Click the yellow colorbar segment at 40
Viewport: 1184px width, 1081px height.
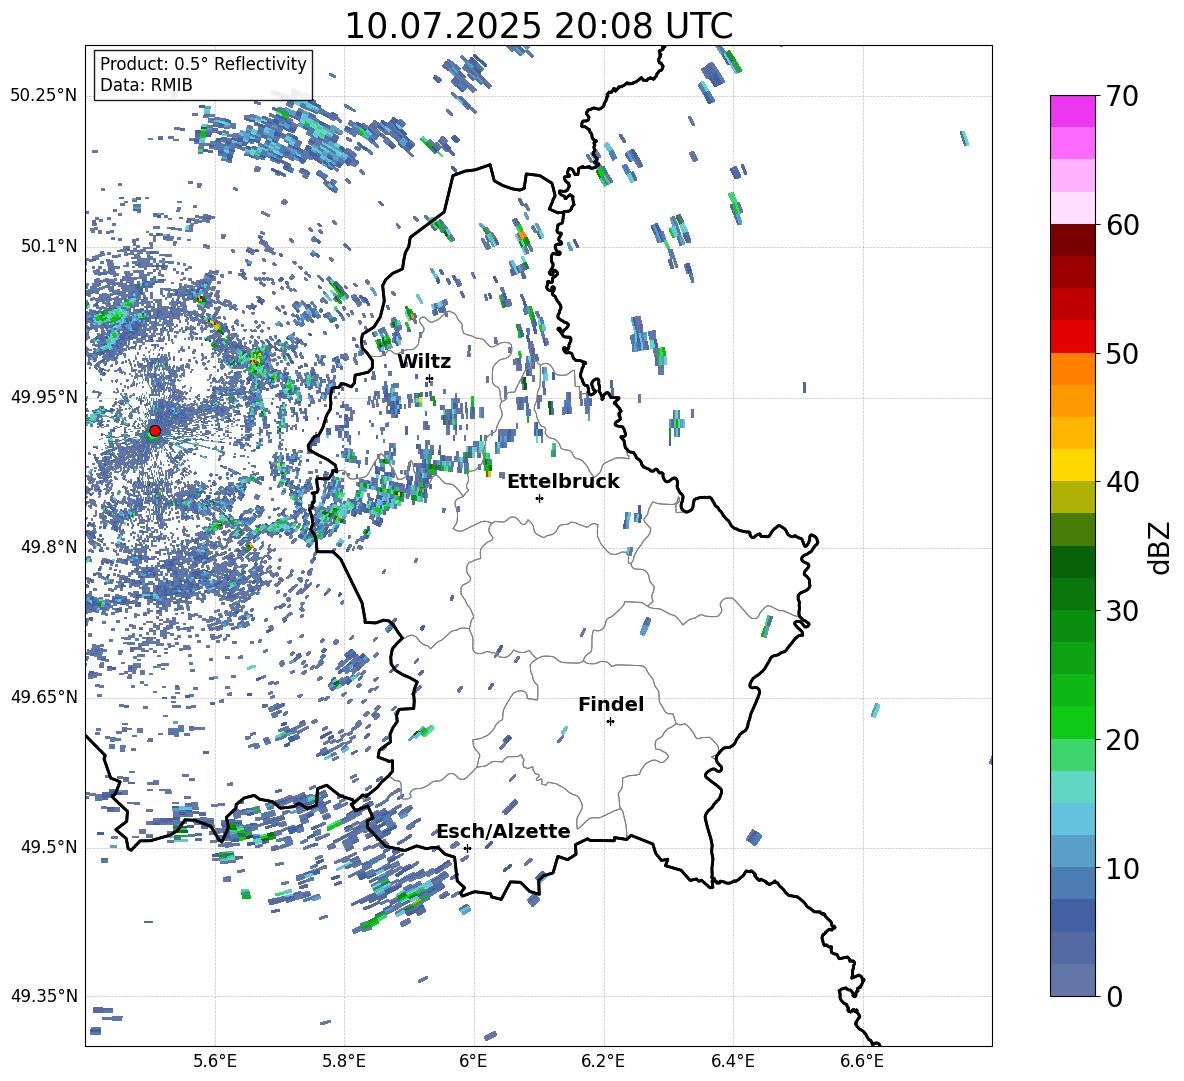point(1072,465)
